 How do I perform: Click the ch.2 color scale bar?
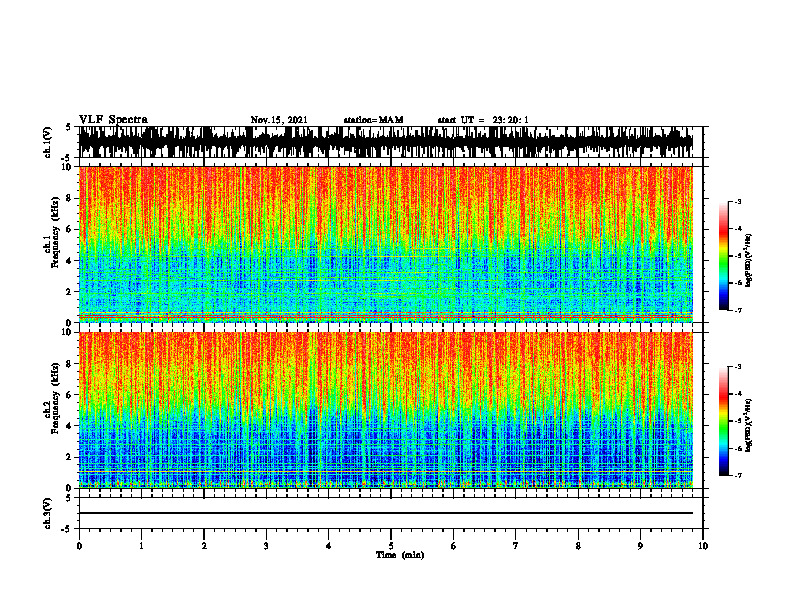click(723, 421)
